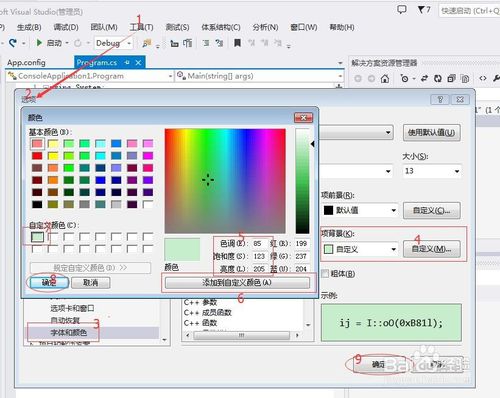
Task: Open the 测试(S) Test menu
Action: (177, 27)
